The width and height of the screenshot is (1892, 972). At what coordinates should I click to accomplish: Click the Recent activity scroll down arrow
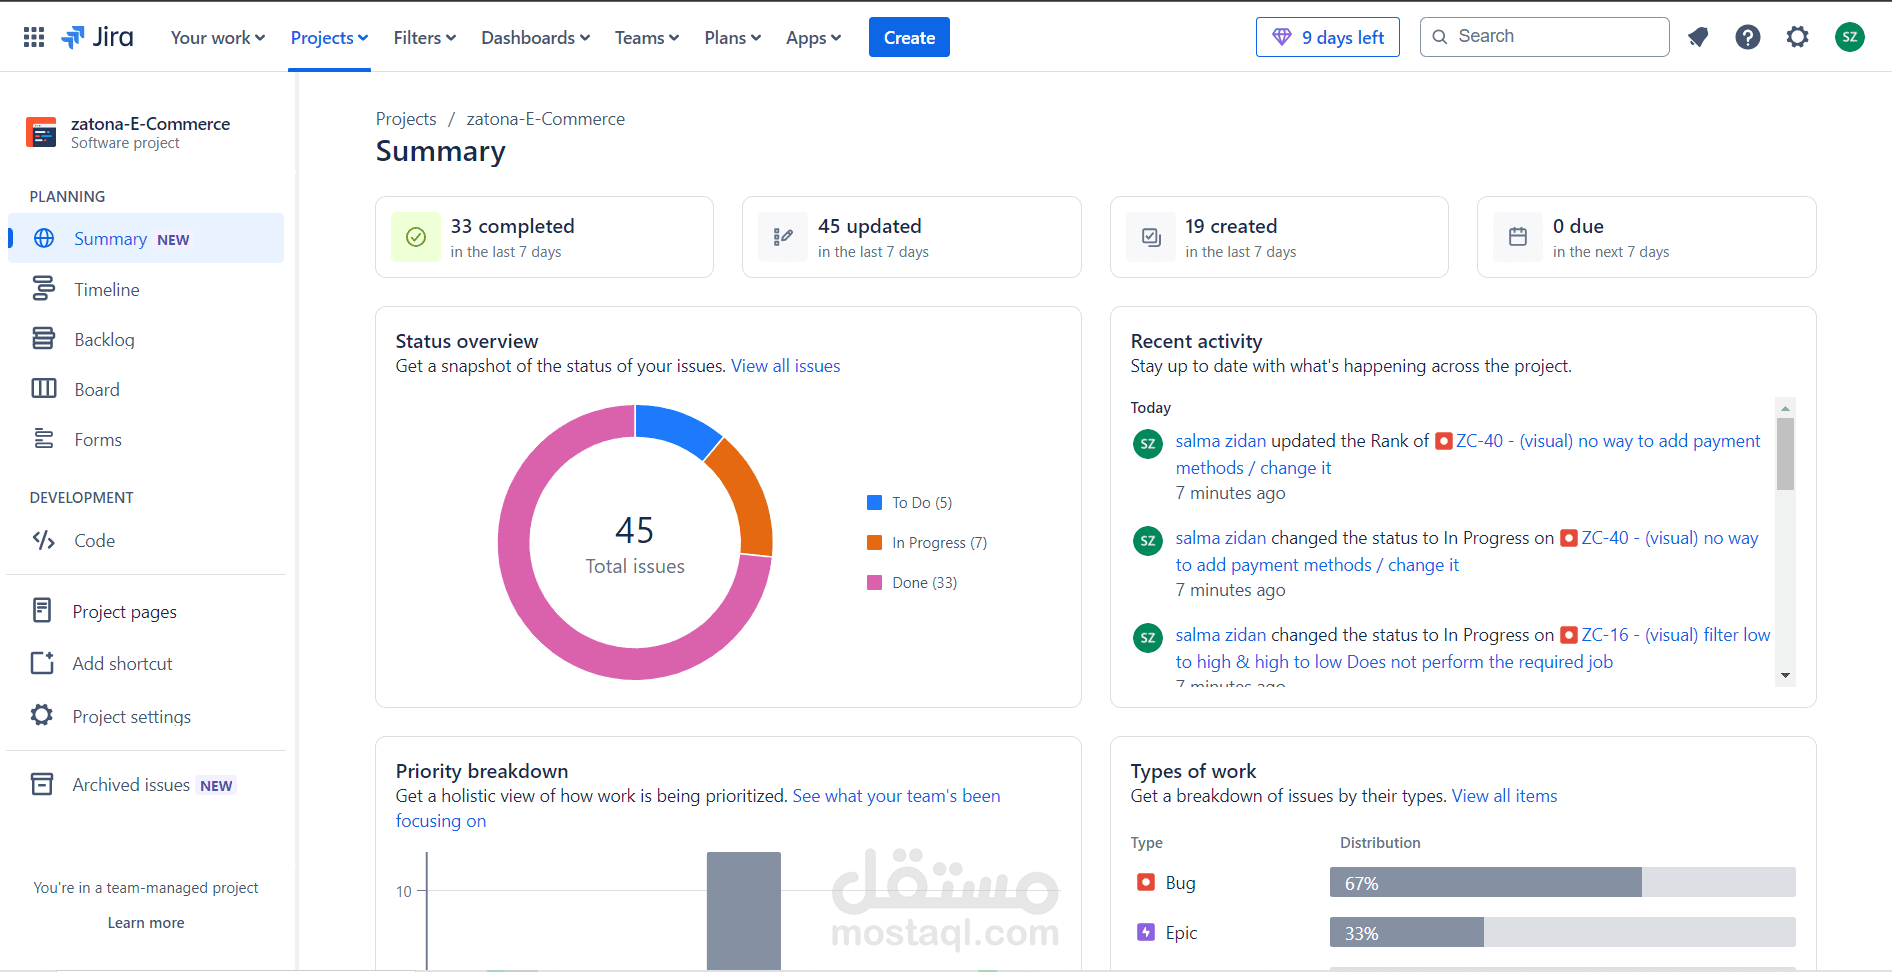coord(1785,676)
